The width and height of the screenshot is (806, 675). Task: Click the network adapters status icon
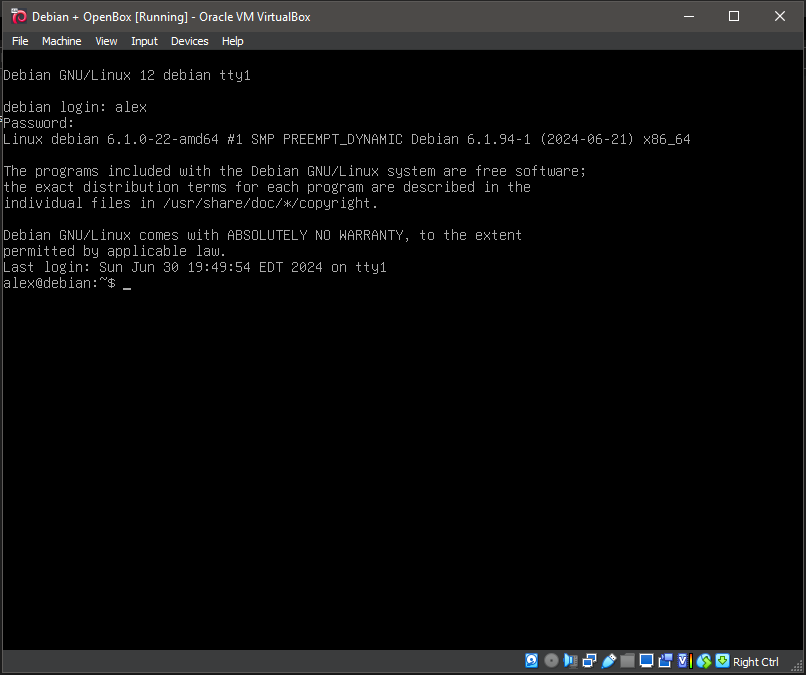(590, 660)
